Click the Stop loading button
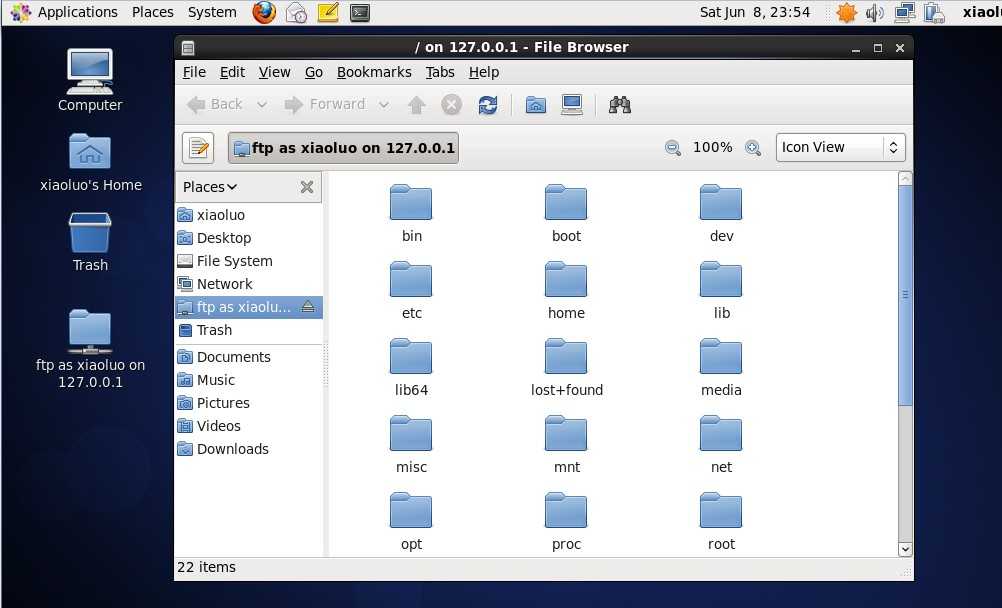 [x=451, y=105]
